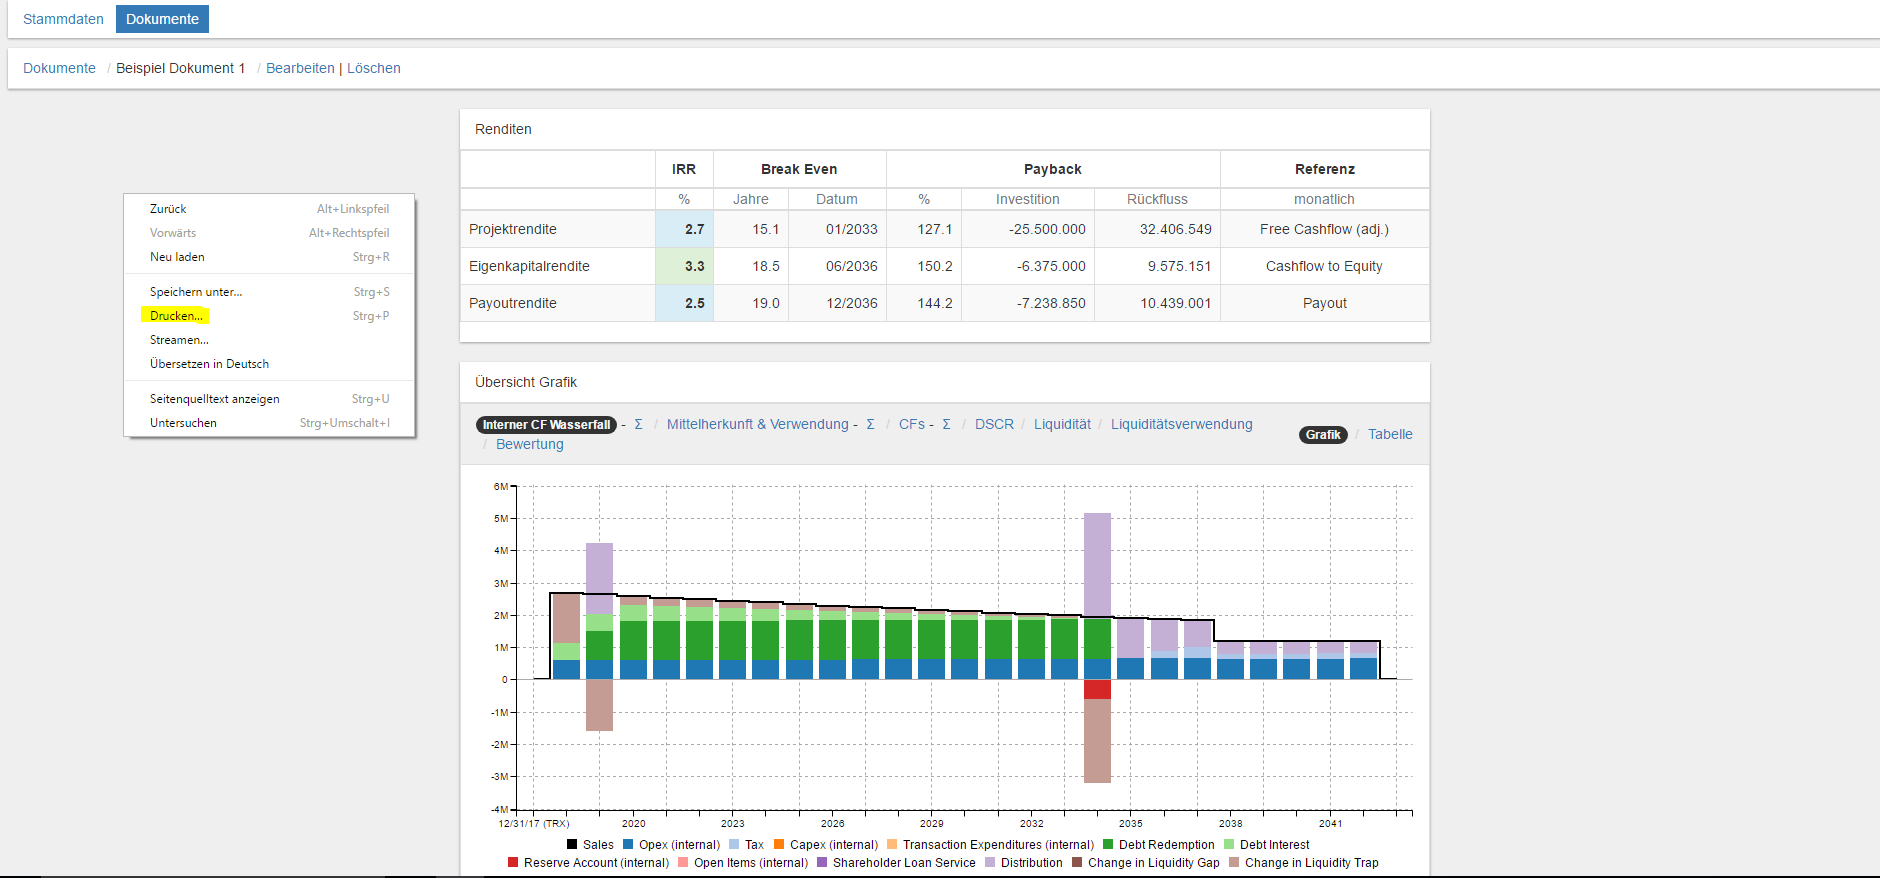Image resolution: width=1880 pixels, height=878 pixels.
Task: Select the Grafik view pill
Action: pyautogui.click(x=1322, y=434)
